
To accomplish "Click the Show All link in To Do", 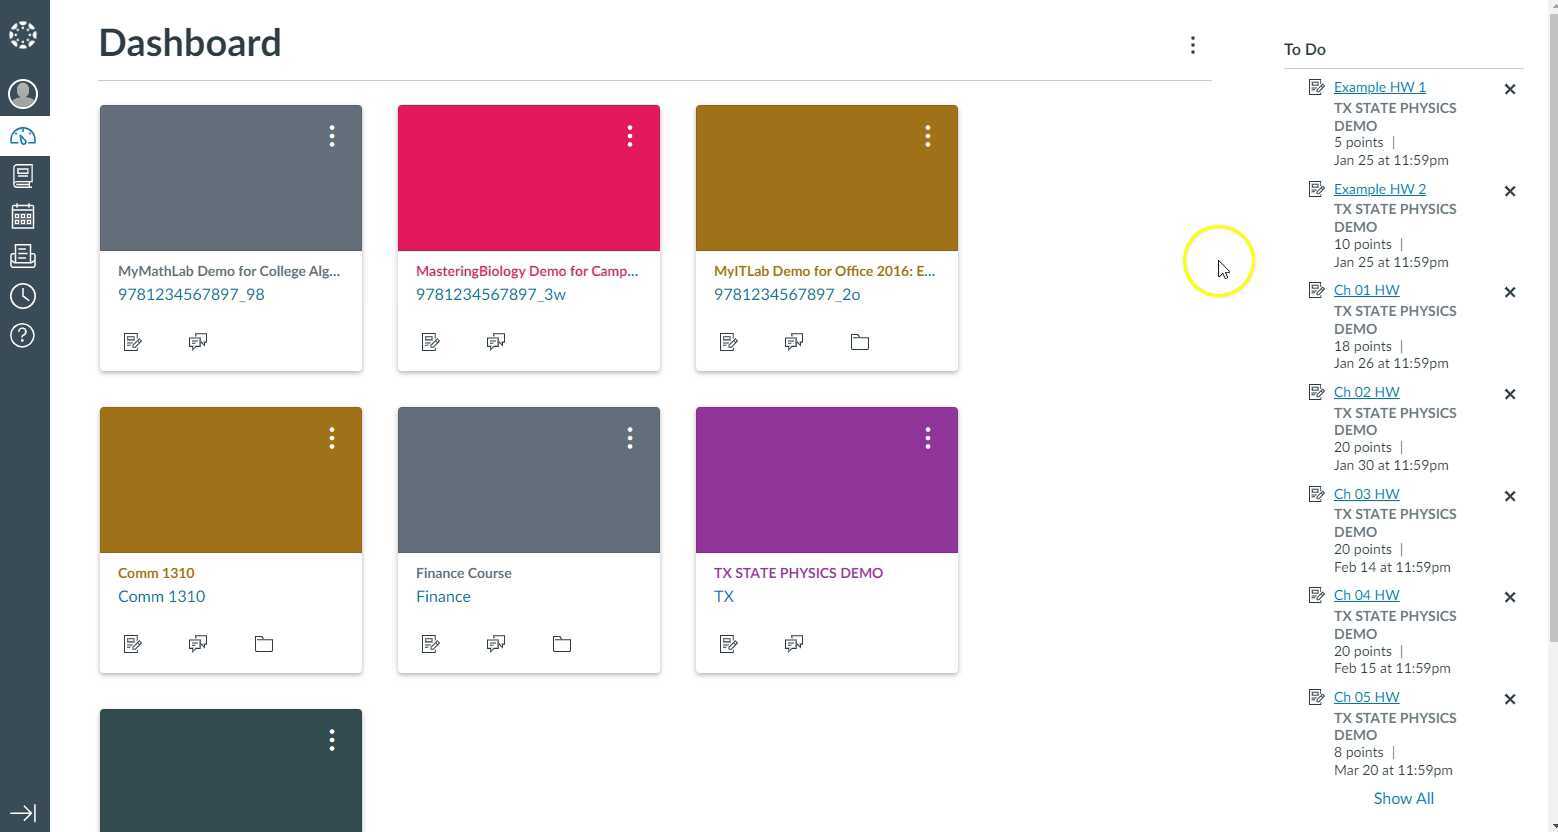I will [1403, 798].
